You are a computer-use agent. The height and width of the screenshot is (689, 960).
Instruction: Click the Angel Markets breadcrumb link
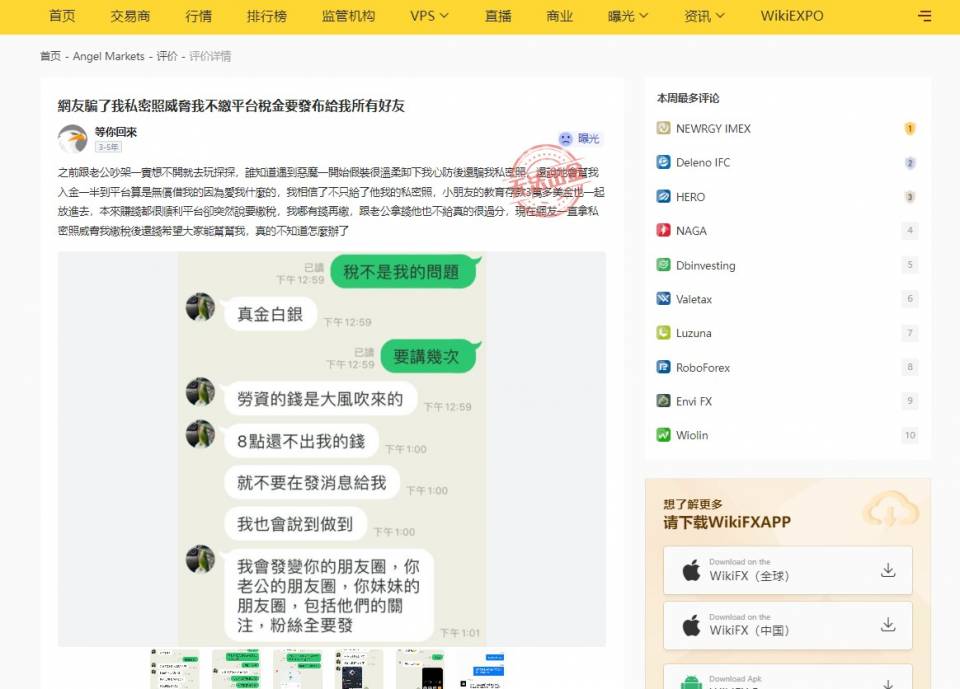pos(108,56)
